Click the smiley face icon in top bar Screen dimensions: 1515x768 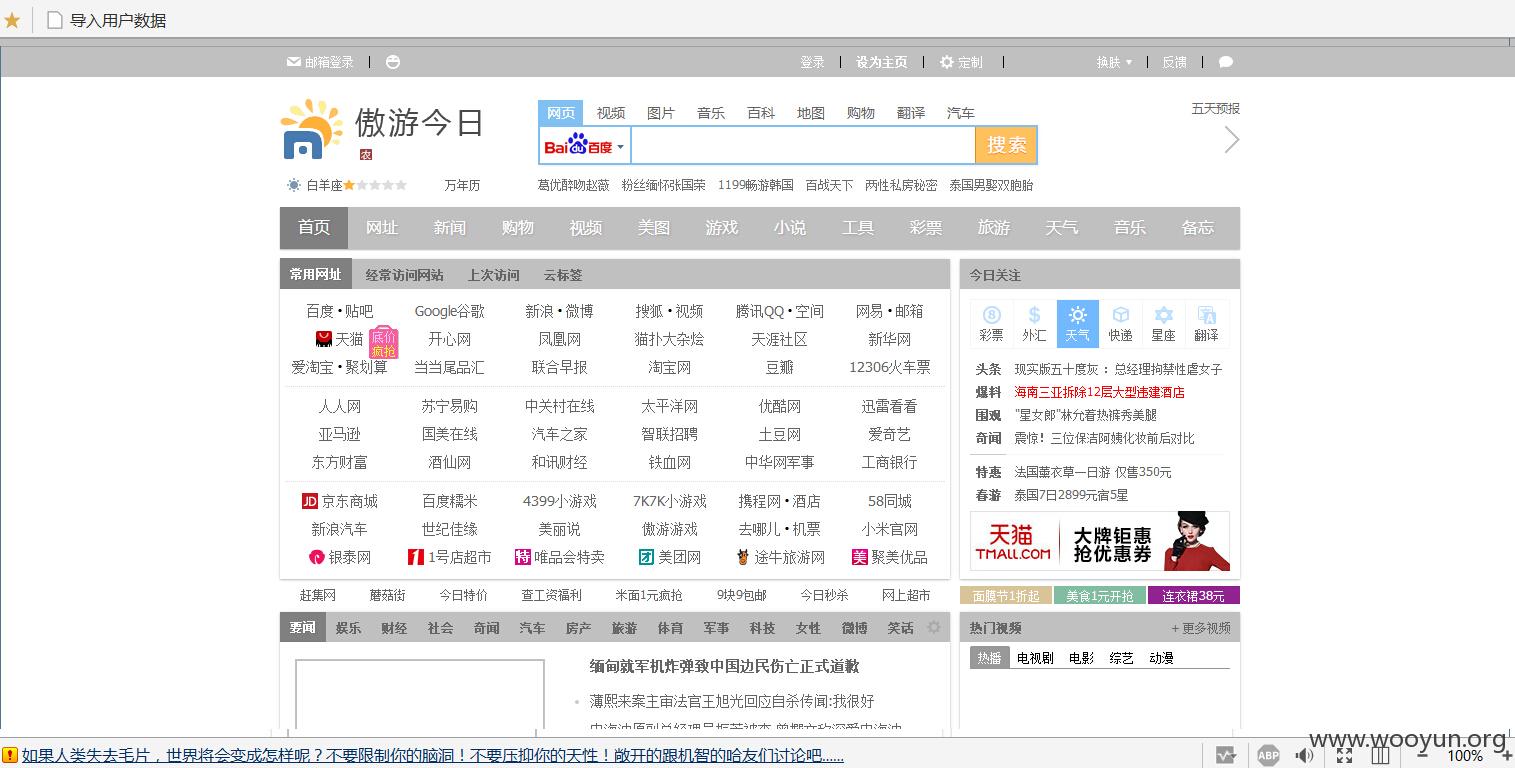tap(393, 62)
